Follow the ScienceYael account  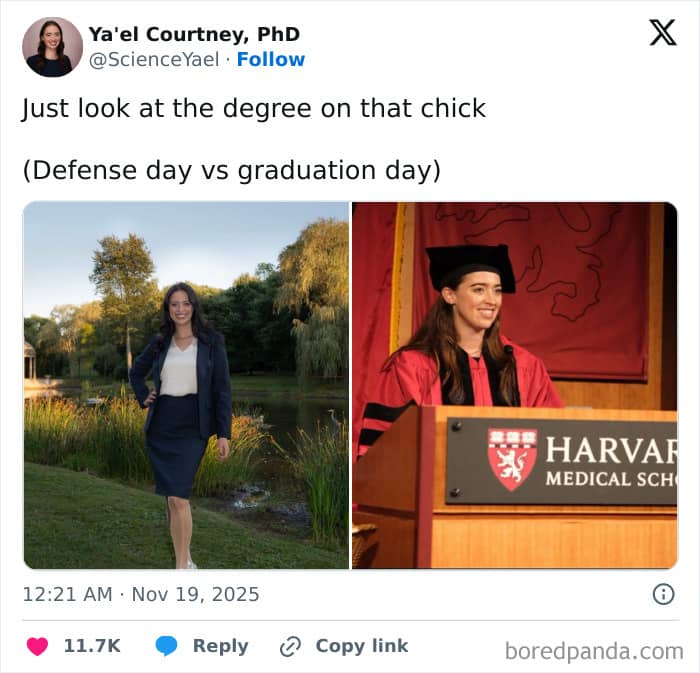271,59
